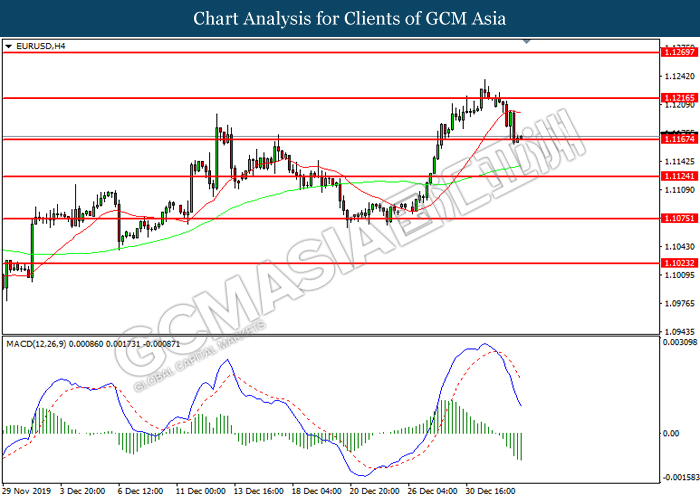
Task: Click the 13 Dec 16:00 time label
Action: 258,491
